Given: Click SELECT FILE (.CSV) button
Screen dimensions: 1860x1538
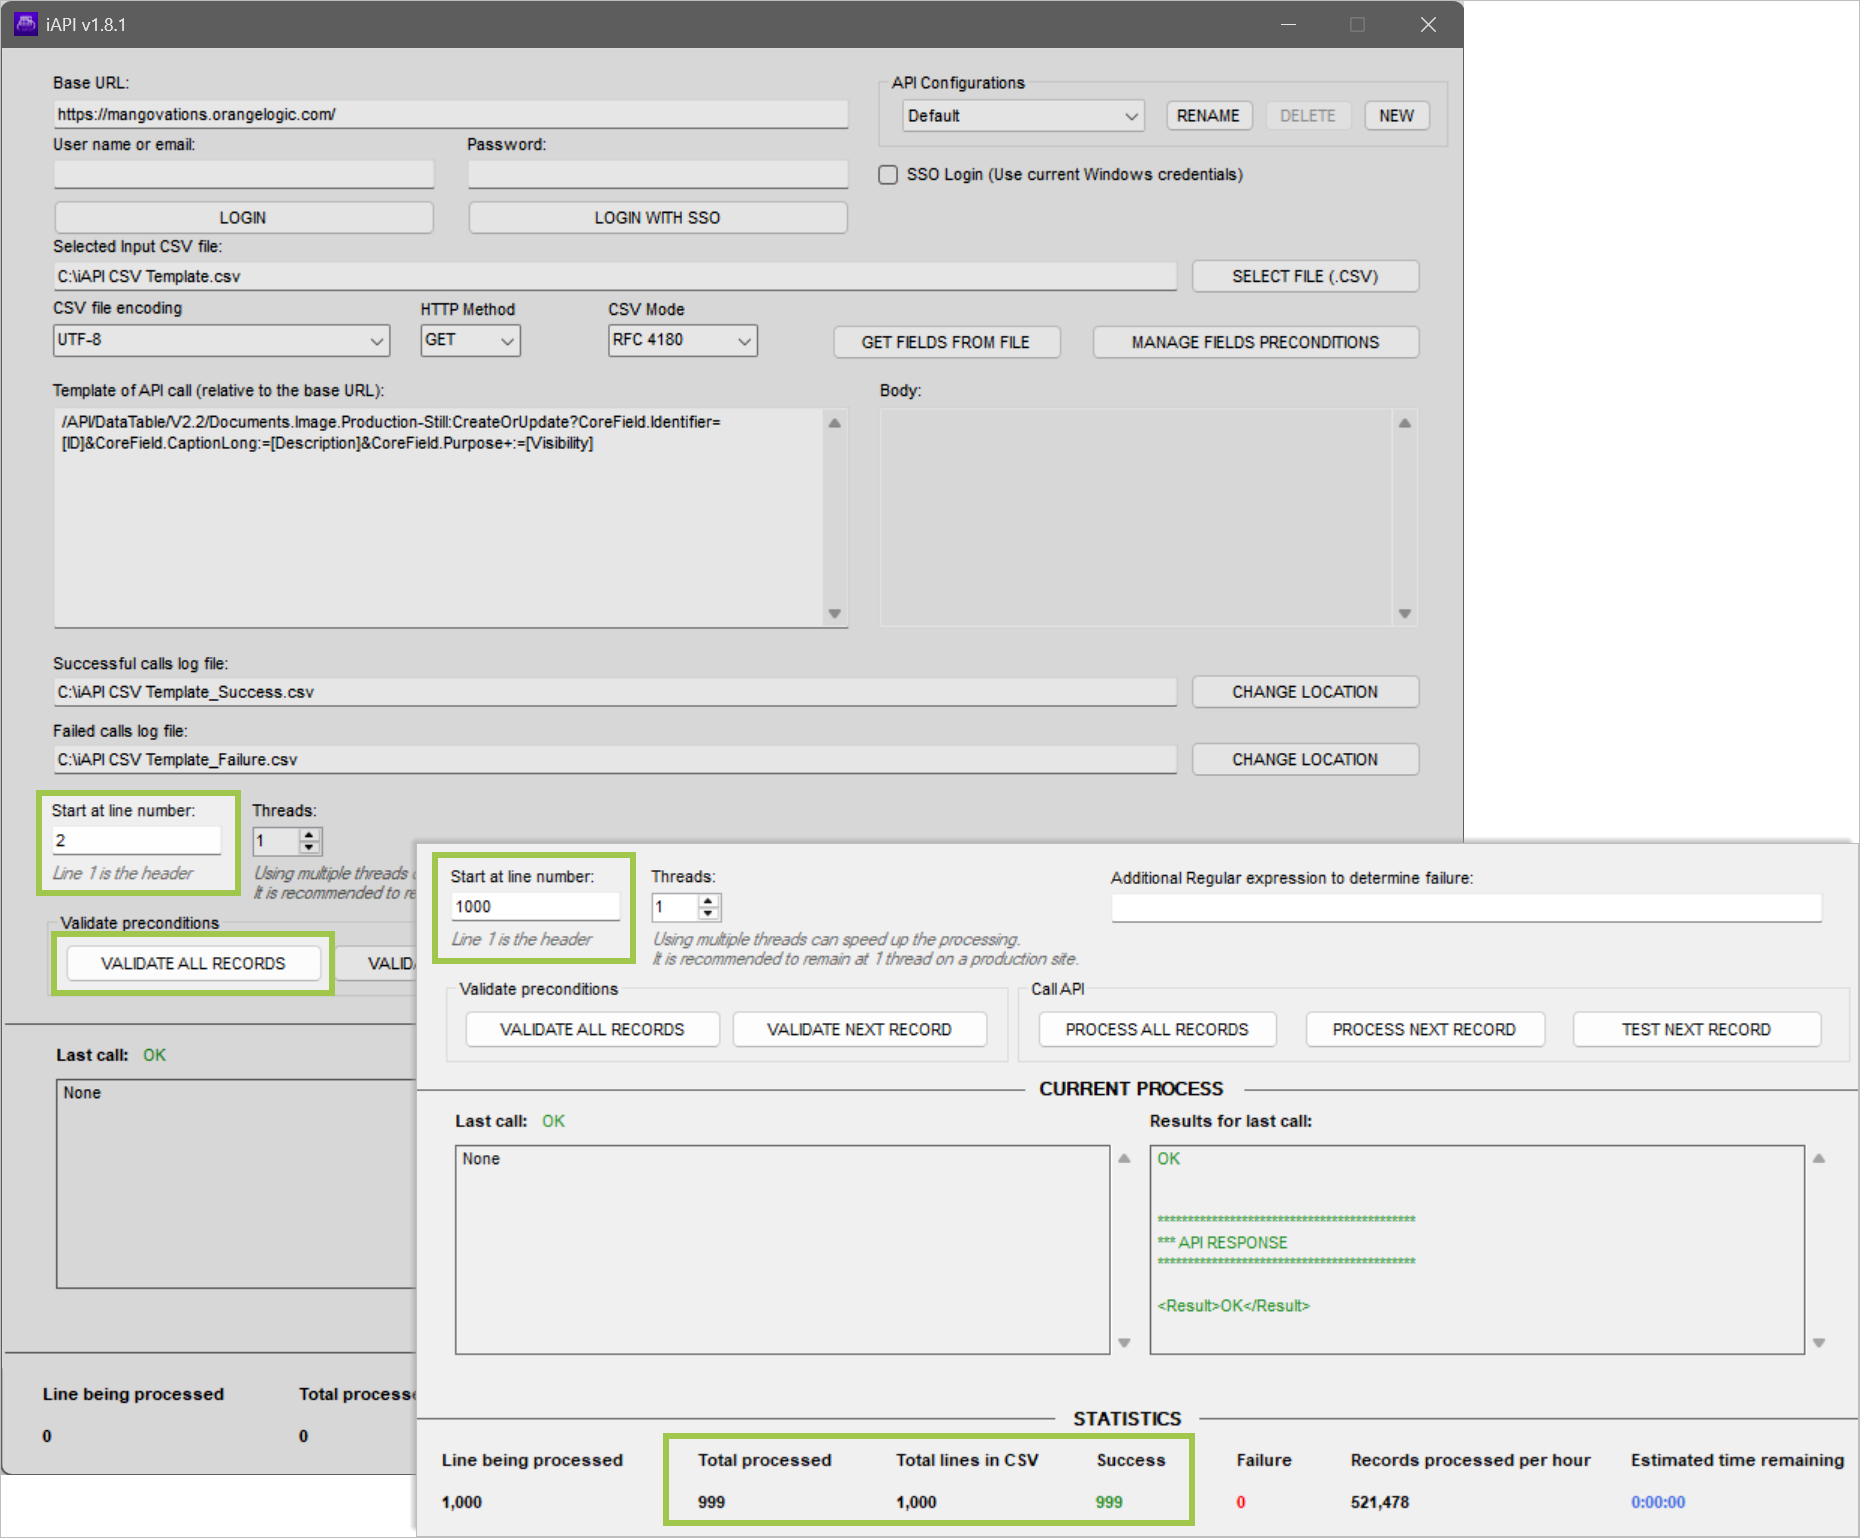Looking at the screenshot, I should click(x=1305, y=276).
